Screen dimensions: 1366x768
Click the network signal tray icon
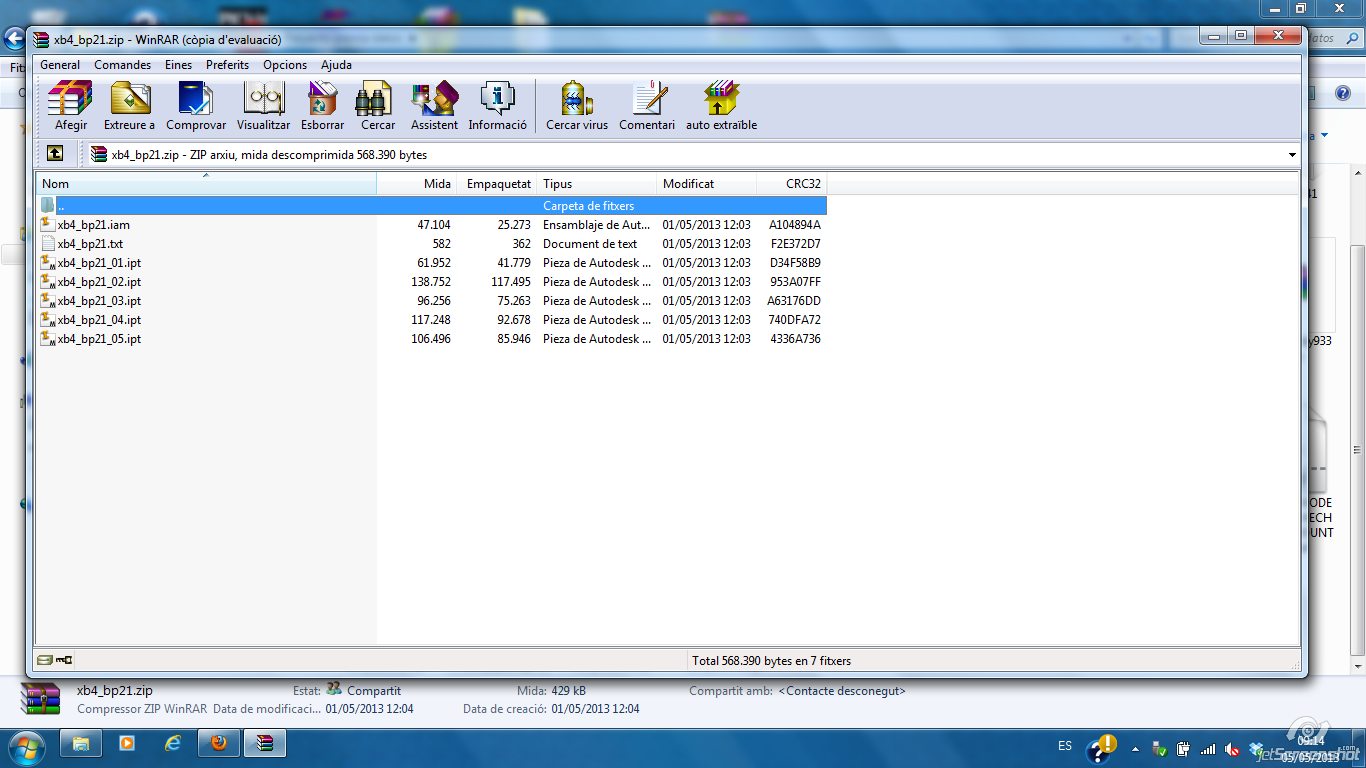click(x=1208, y=749)
